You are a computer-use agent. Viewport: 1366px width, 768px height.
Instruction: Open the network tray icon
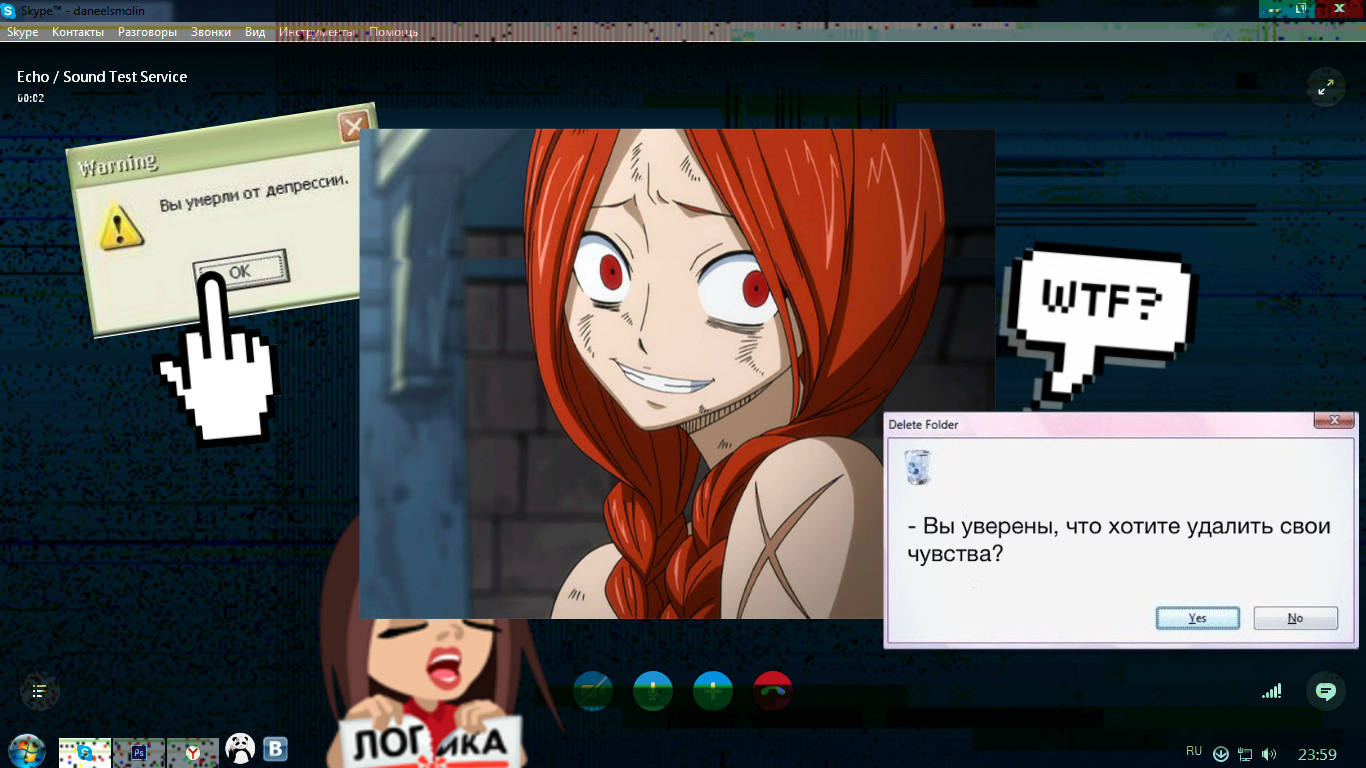click(x=1245, y=754)
